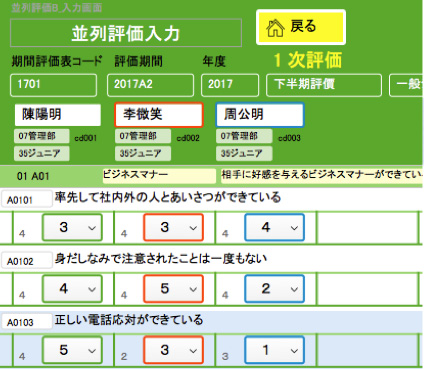
Task: Click 07管理部 tag under 李微笑
Action: [143, 136]
